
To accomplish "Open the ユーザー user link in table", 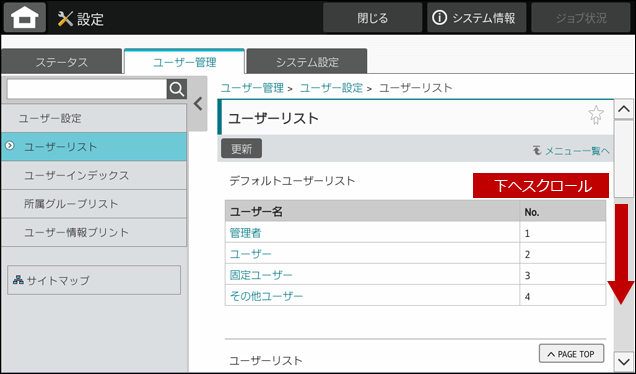I will click(x=250, y=254).
